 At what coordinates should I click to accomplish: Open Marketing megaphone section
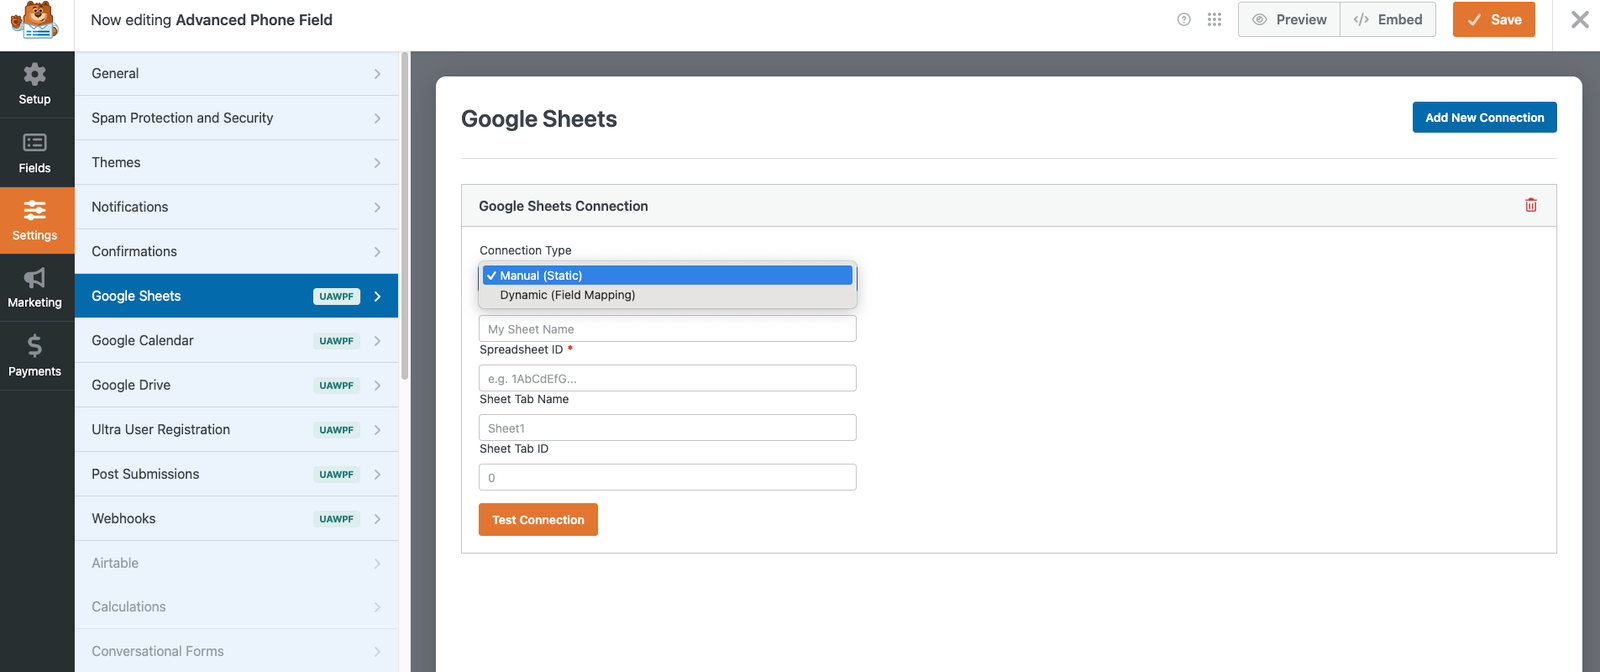[35, 288]
